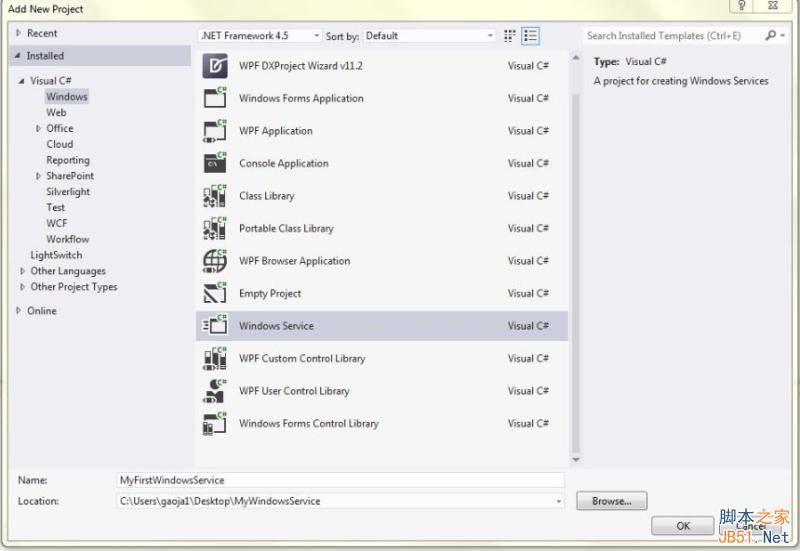Expand the Recent section

[18, 33]
